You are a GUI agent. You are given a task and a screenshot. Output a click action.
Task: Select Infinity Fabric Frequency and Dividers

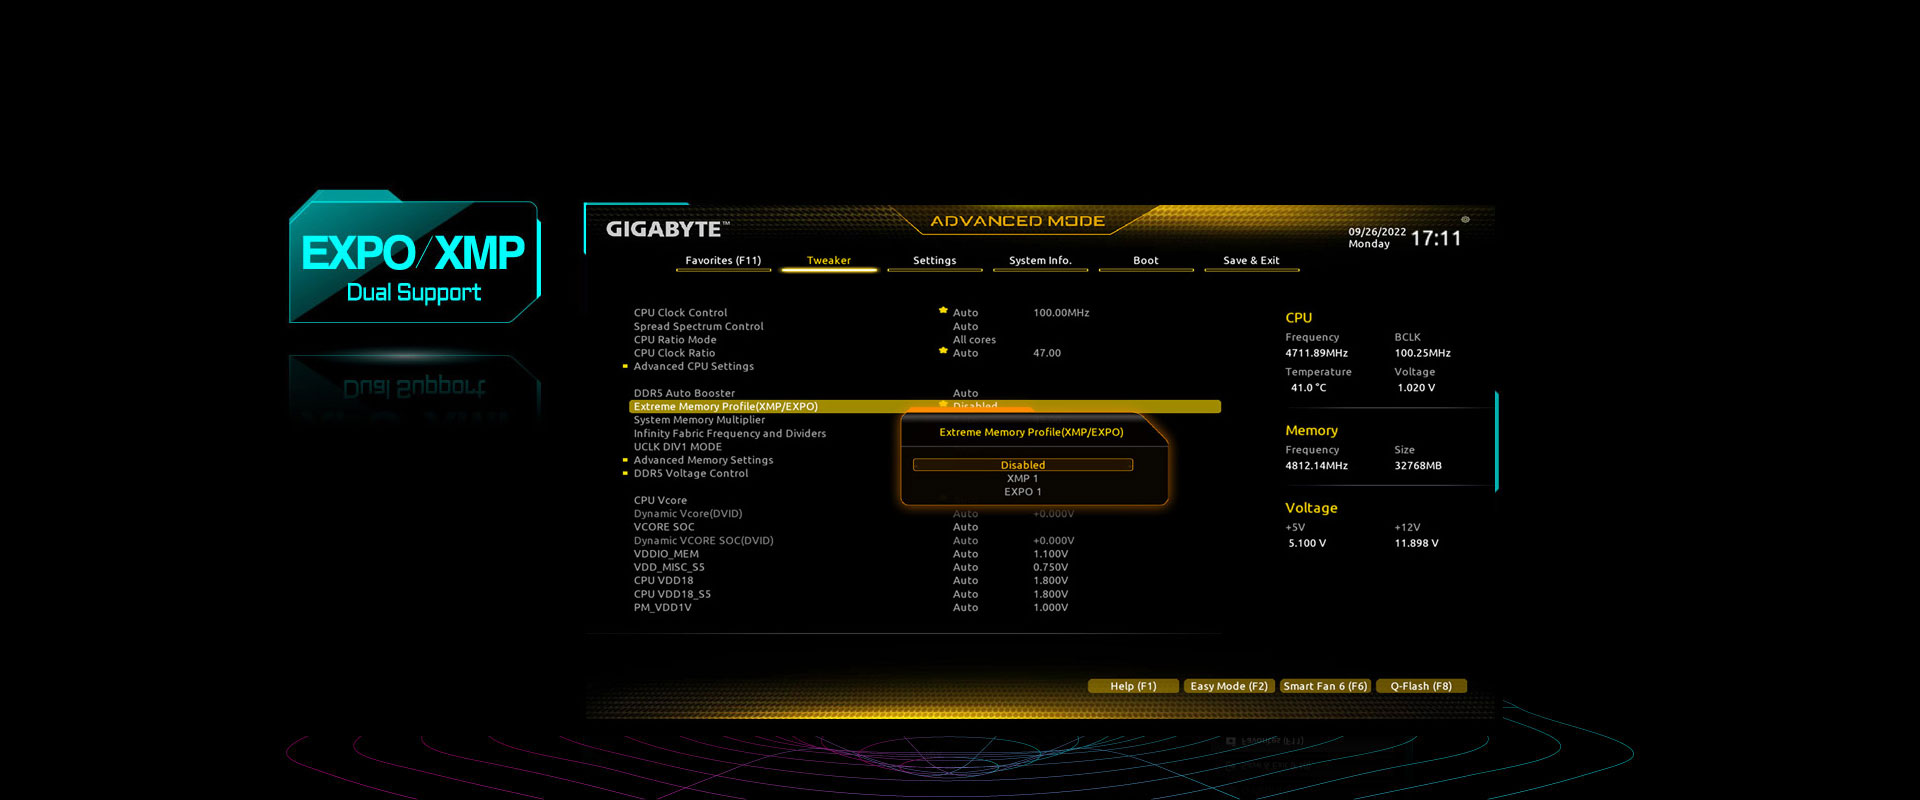[x=729, y=434]
